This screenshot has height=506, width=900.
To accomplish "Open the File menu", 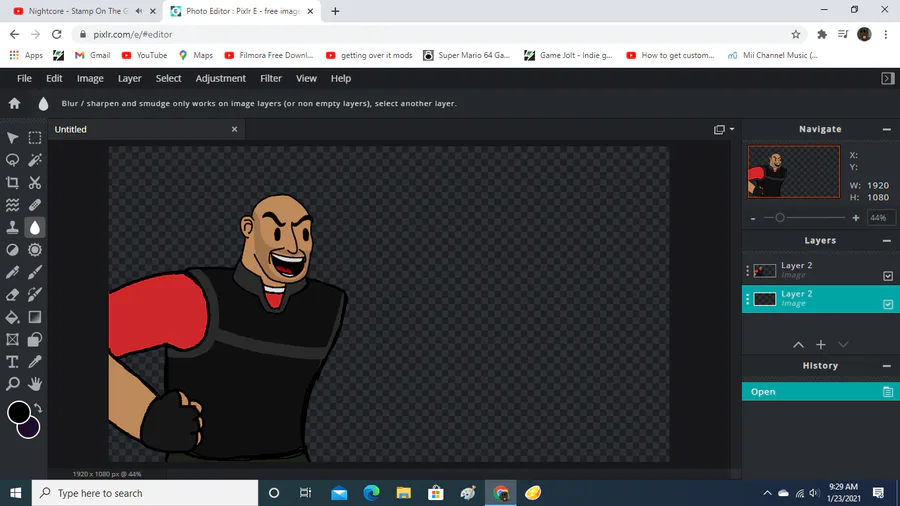I will tap(24, 79).
